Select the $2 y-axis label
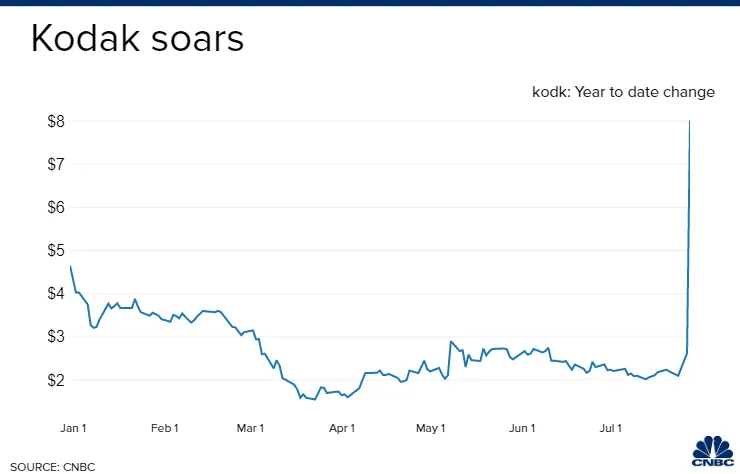The width and height of the screenshot is (740, 474). pos(55,380)
